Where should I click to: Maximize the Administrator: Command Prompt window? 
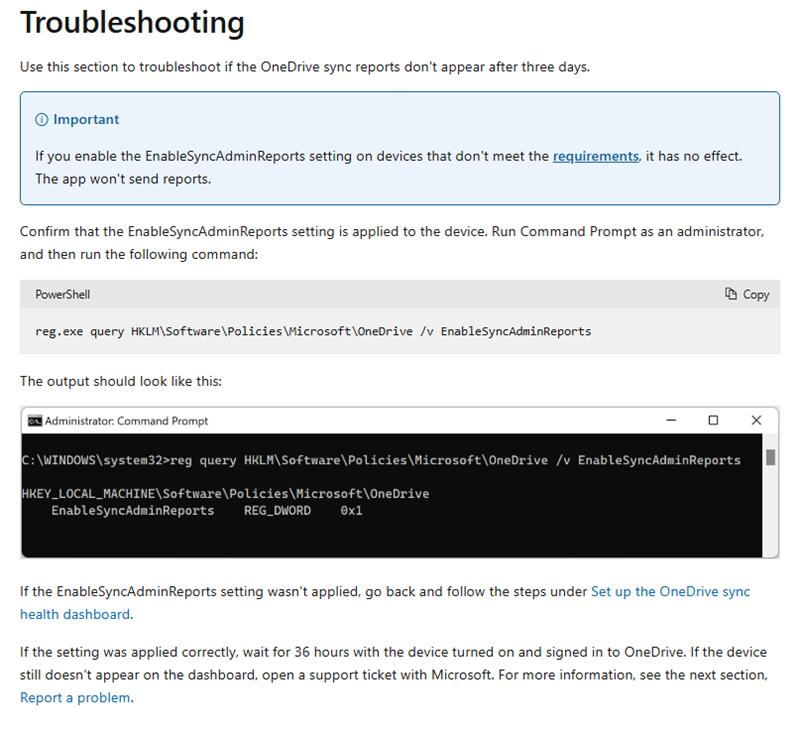pyautogui.click(x=713, y=420)
